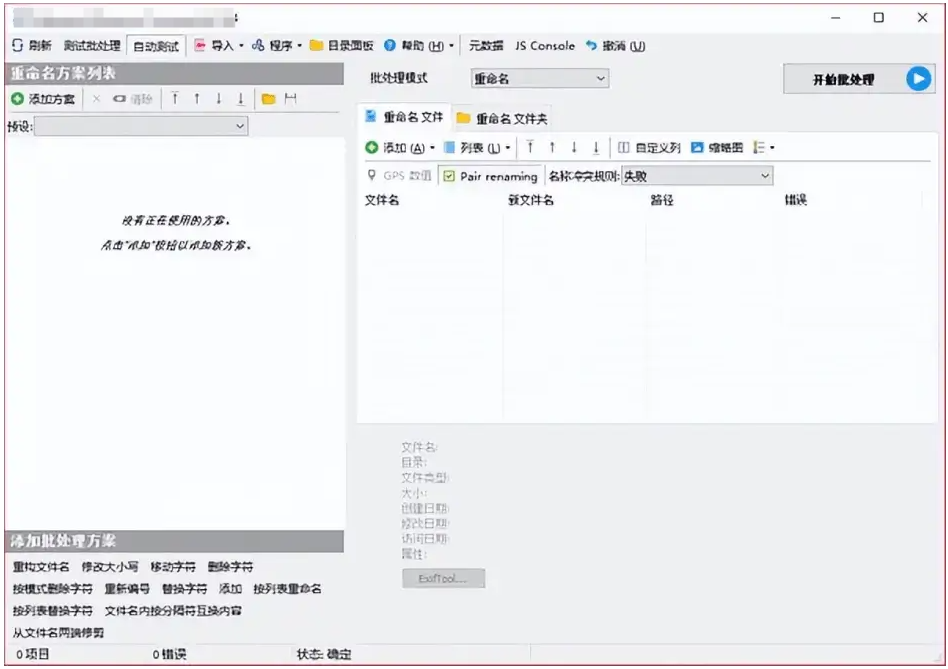The width and height of the screenshot is (948, 669).
Task: Click 元数据 in the top toolbar
Action: 486,45
